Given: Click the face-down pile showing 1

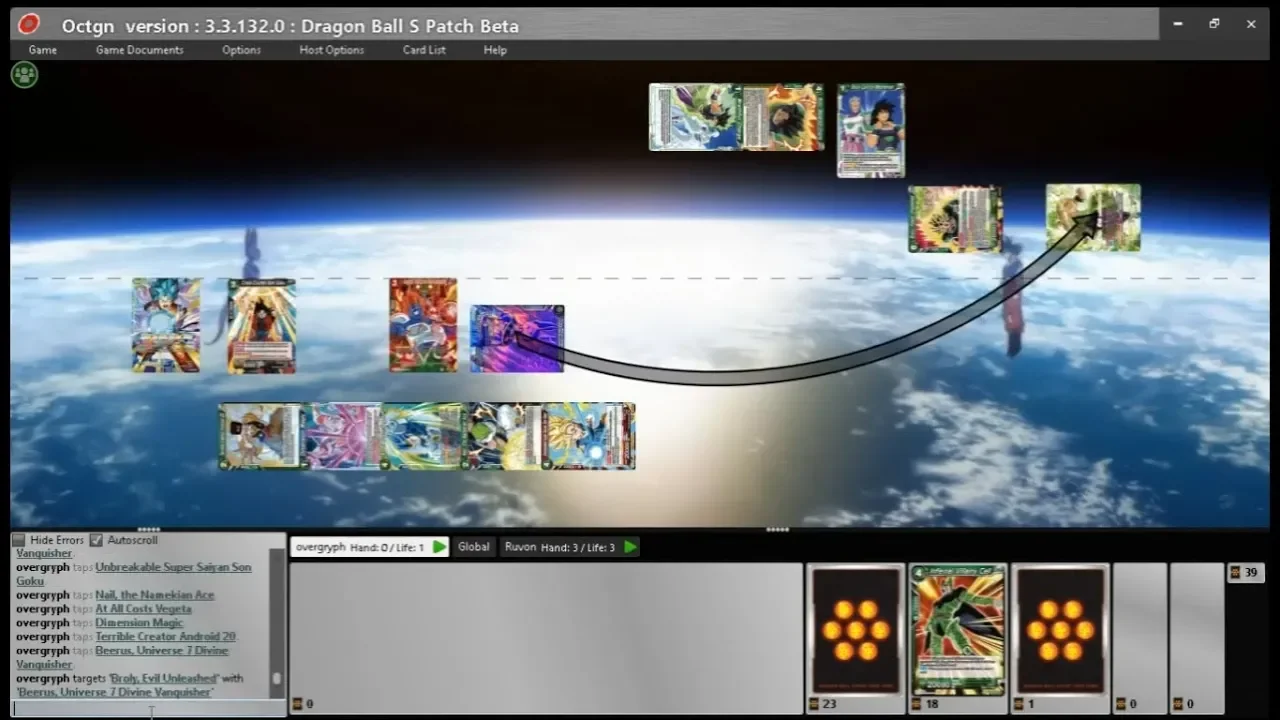Looking at the screenshot, I should (x=1060, y=630).
